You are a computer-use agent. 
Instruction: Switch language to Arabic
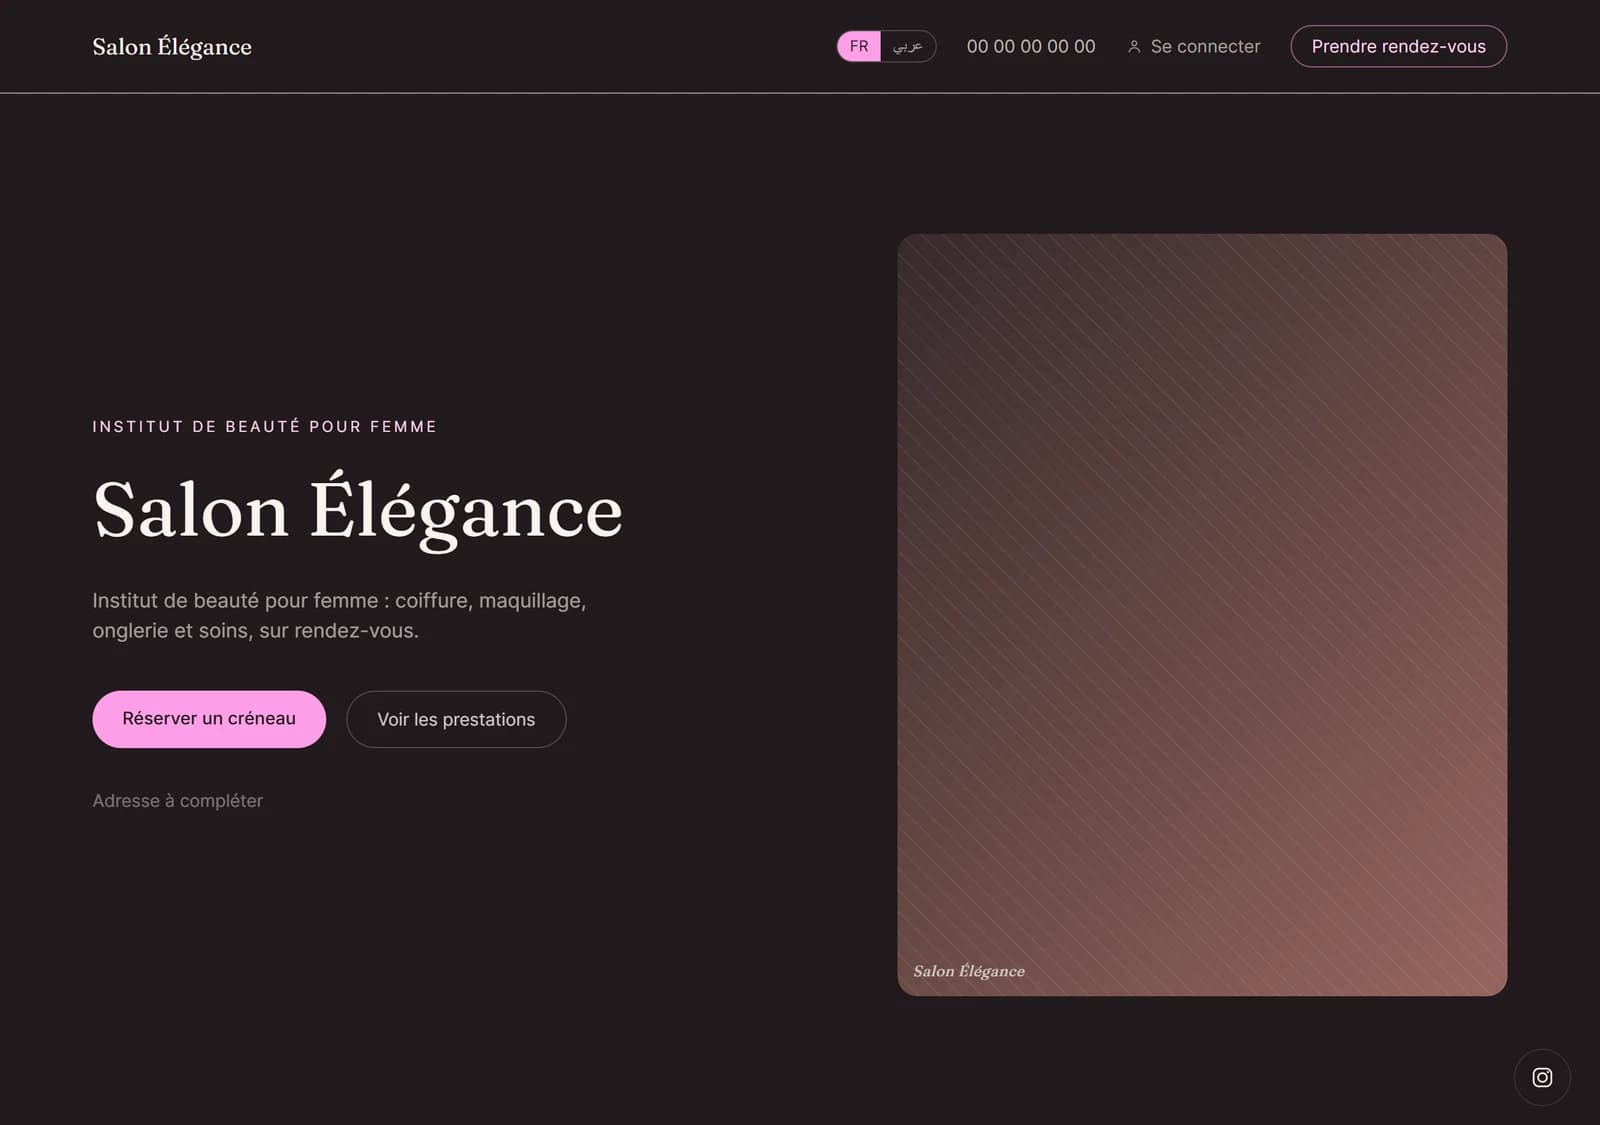(x=908, y=46)
